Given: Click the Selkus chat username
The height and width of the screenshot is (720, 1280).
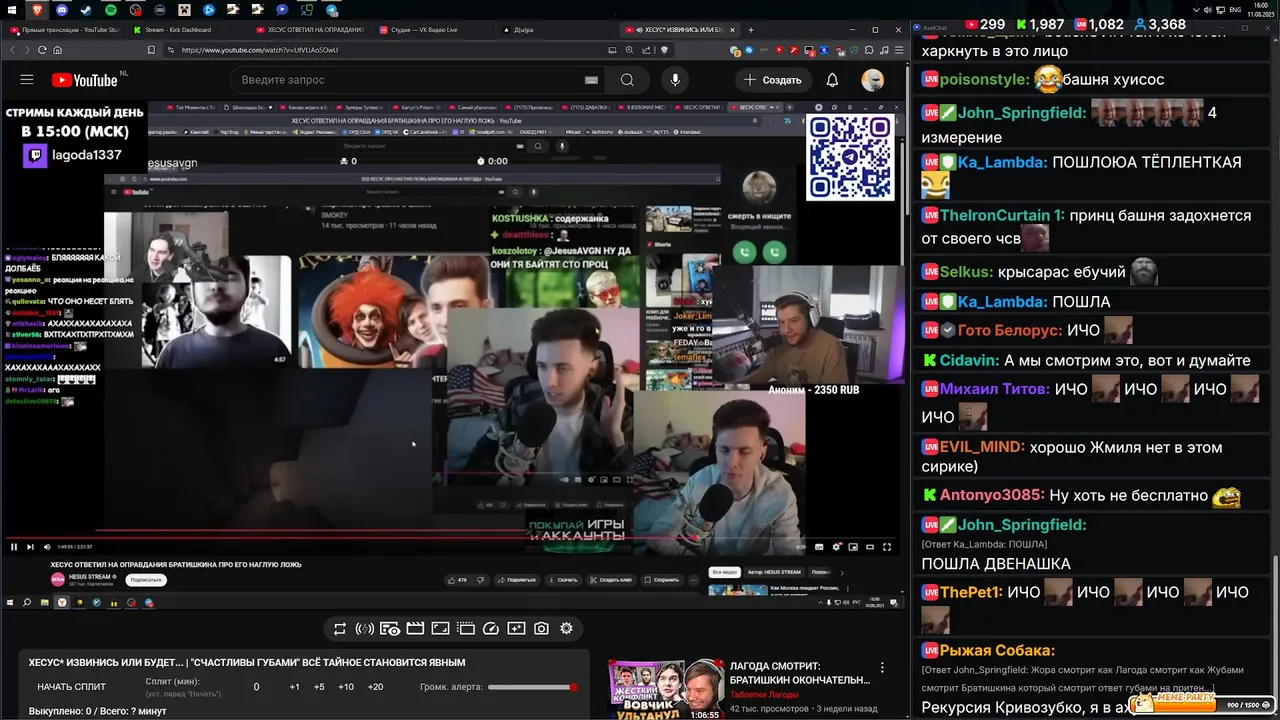Looking at the screenshot, I should pos(968,272).
